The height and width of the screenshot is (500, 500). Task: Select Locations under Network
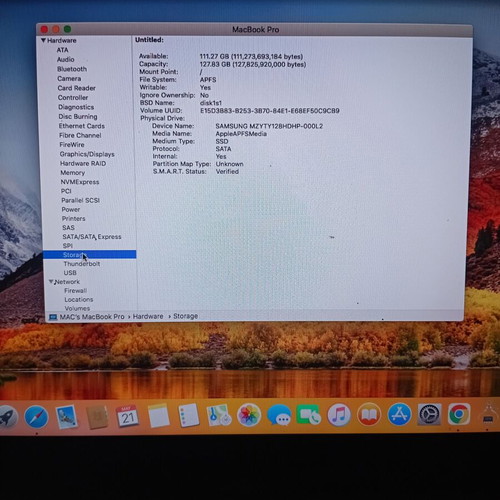pos(79,300)
